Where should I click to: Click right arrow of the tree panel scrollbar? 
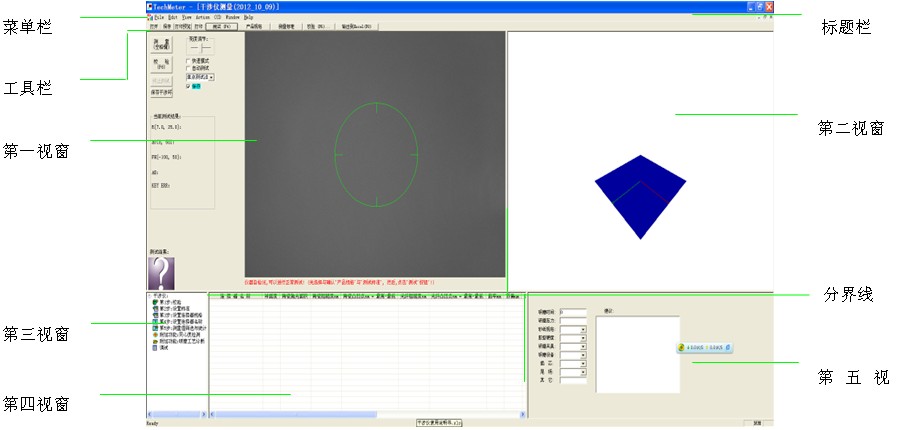coord(204,414)
